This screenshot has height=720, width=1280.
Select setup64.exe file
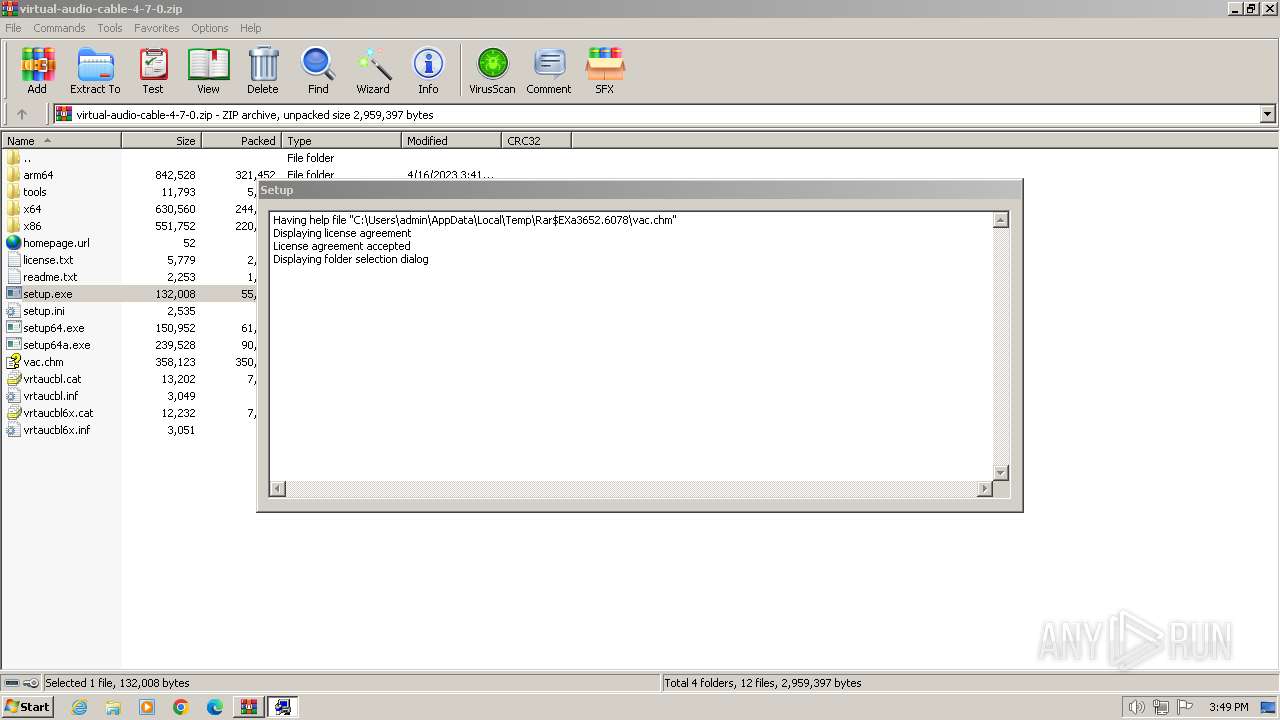tap(53, 328)
